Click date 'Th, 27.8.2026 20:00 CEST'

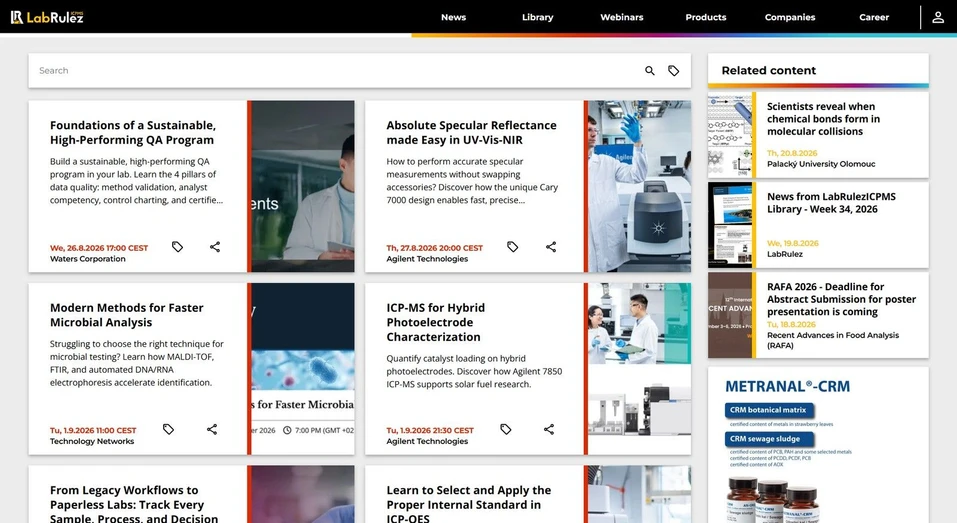[x=435, y=248]
